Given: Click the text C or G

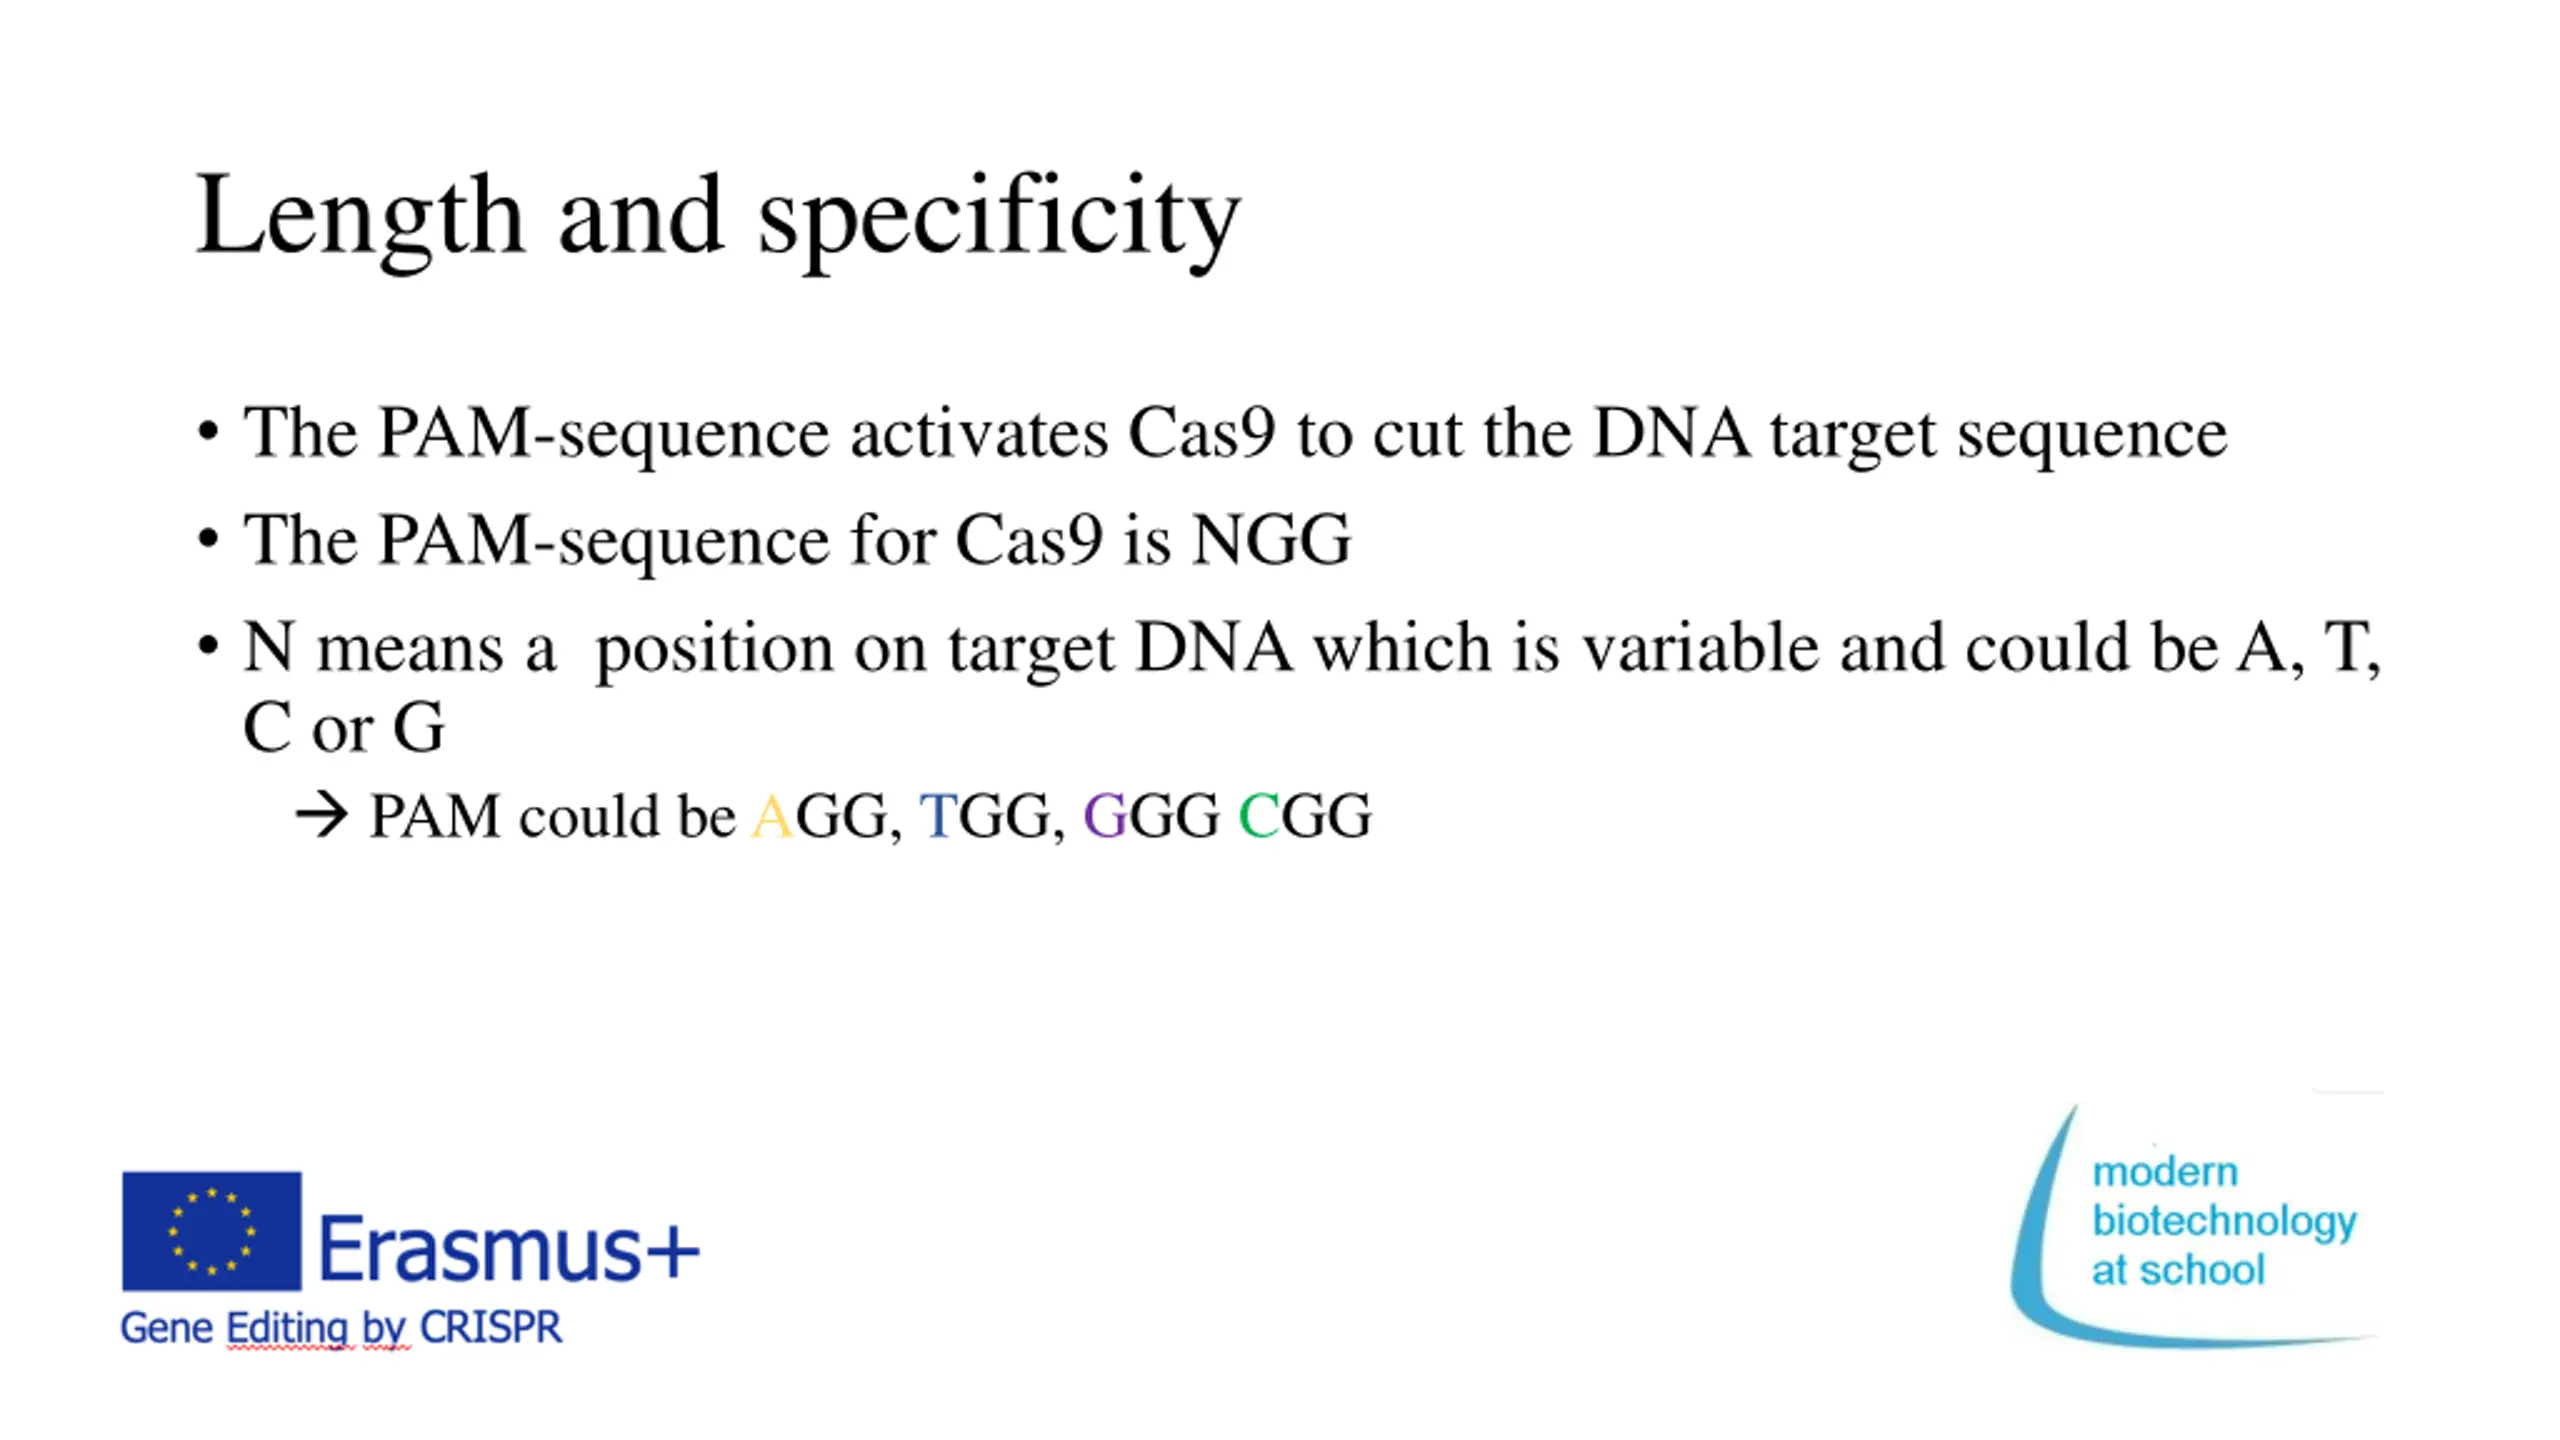Looking at the screenshot, I should coord(344,727).
